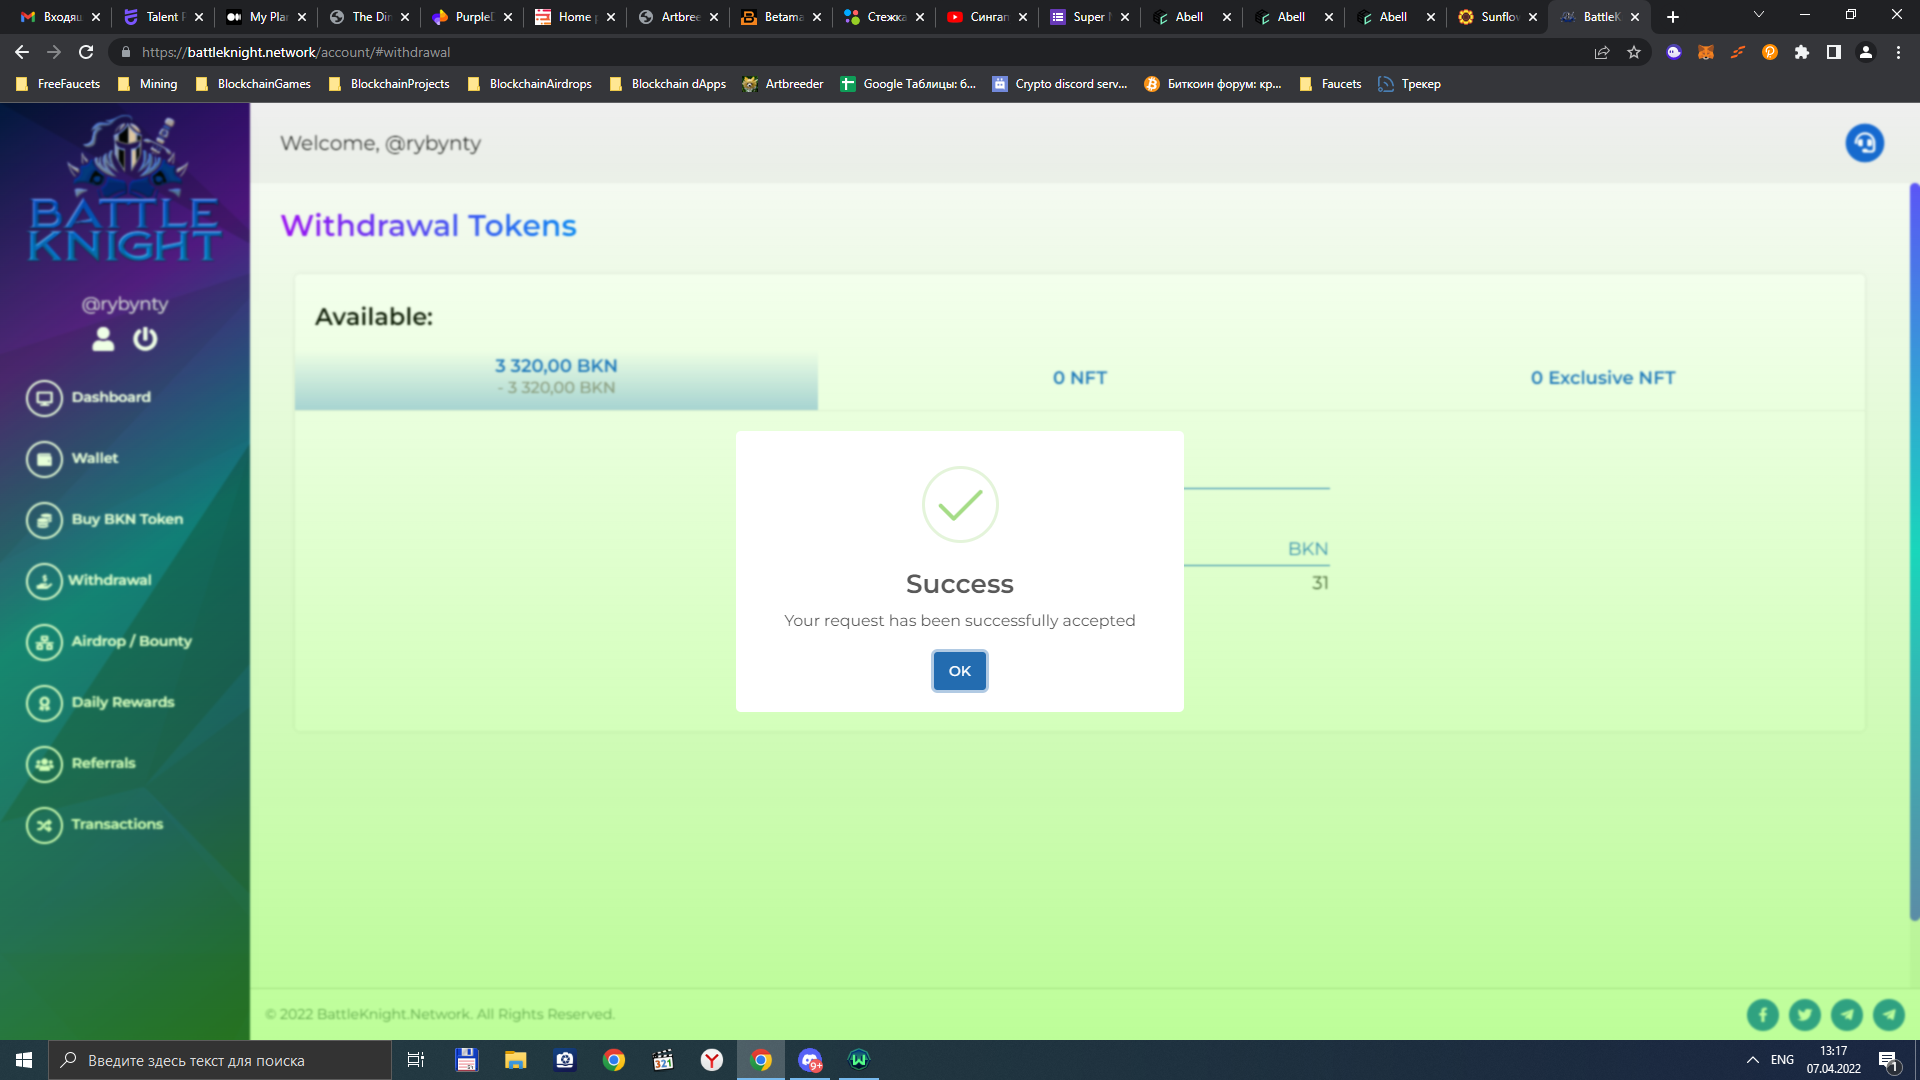This screenshot has width=1920, height=1080.
Task: Open the BlockchainAirdrops bookmark folder
Action: (530, 84)
